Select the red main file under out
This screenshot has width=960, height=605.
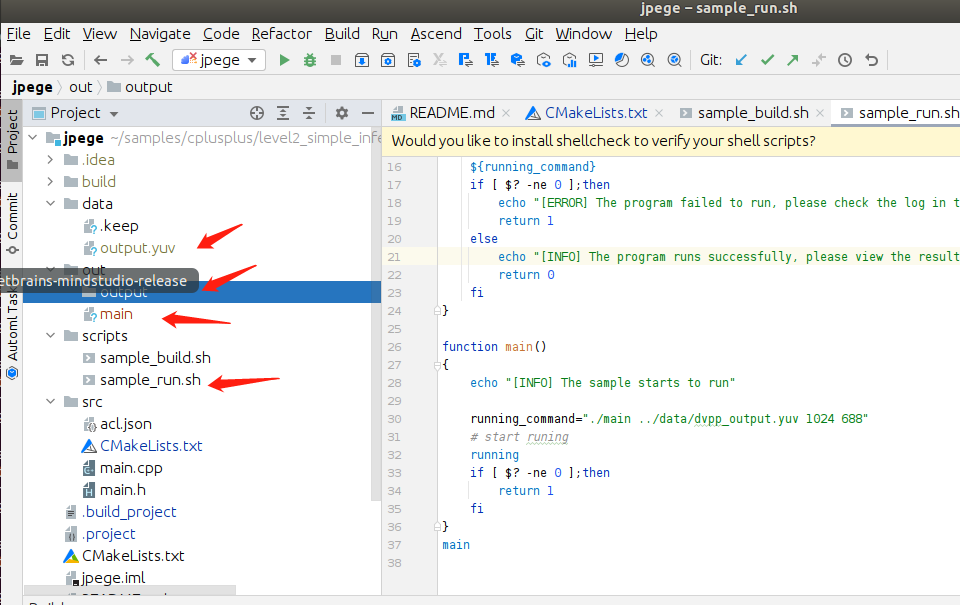[116, 314]
